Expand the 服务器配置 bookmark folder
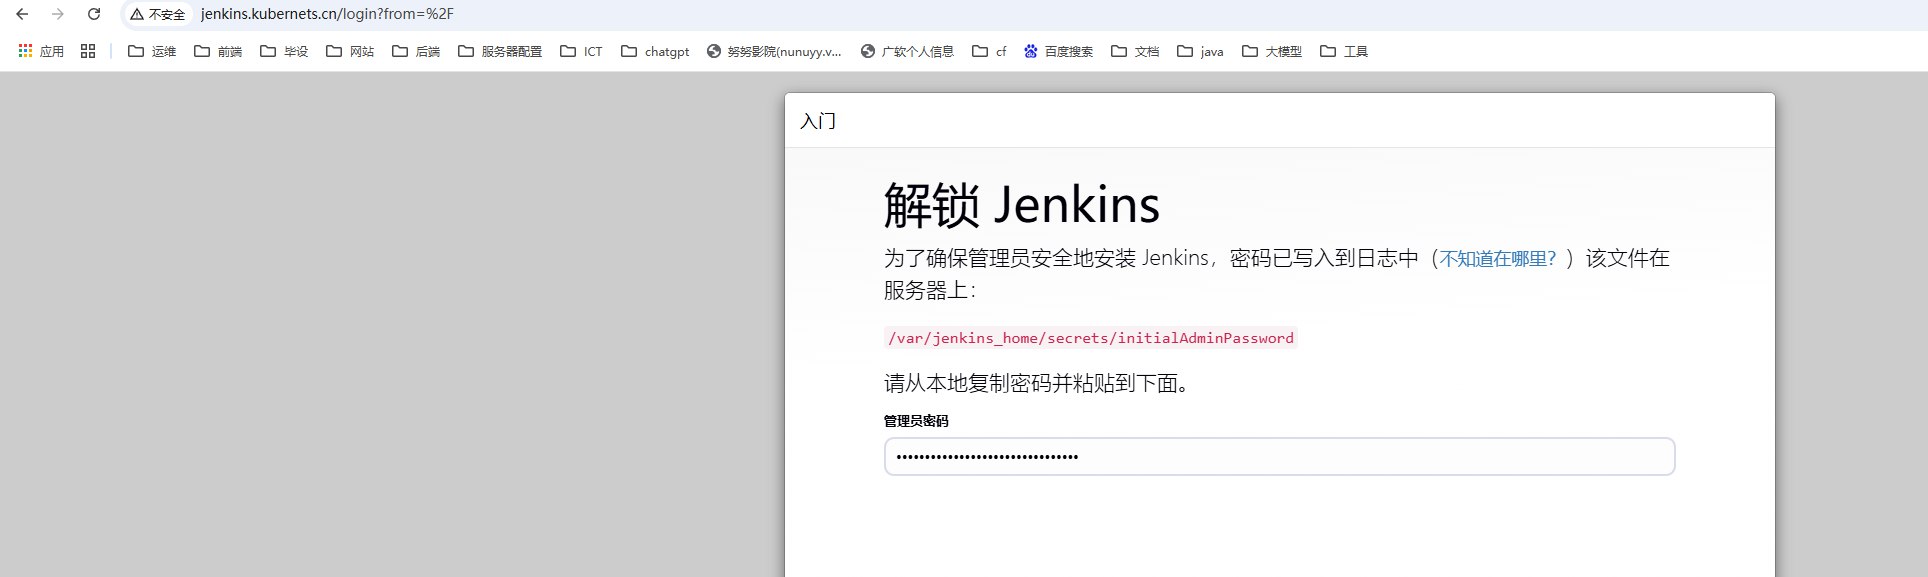The height and width of the screenshot is (577, 1928). pyautogui.click(x=500, y=51)
